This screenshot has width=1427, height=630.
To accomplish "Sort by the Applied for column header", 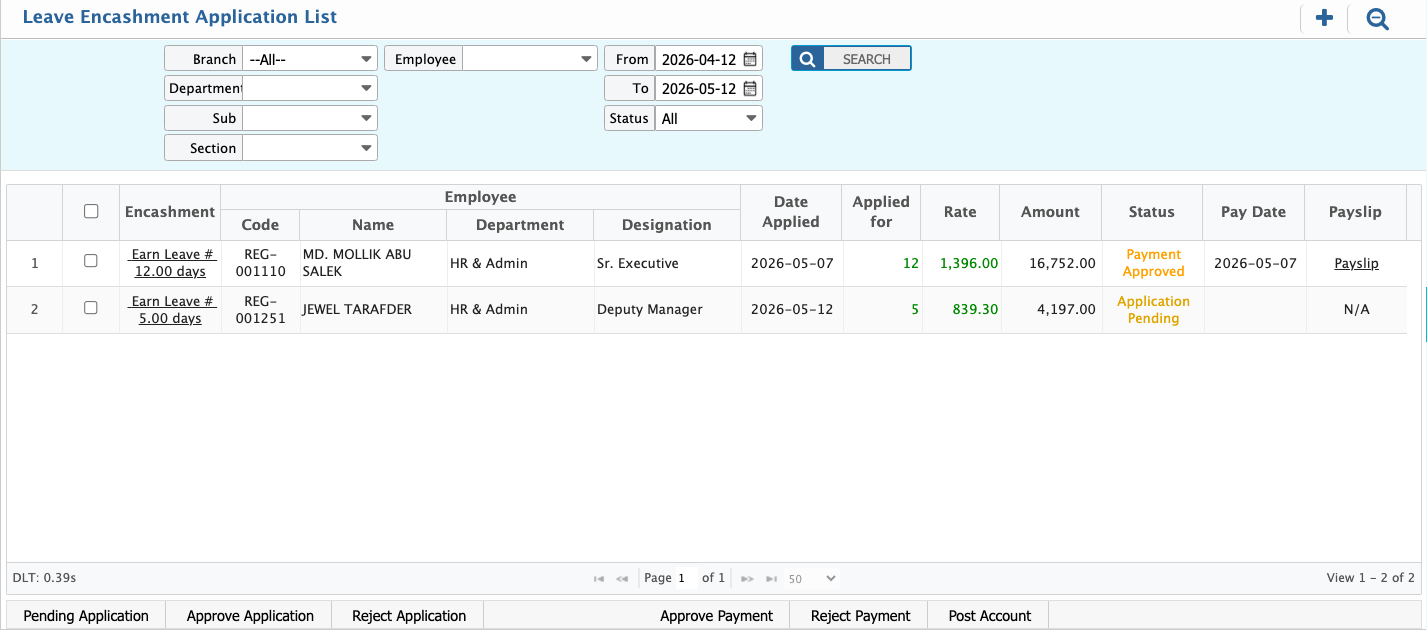I will 881,212.
